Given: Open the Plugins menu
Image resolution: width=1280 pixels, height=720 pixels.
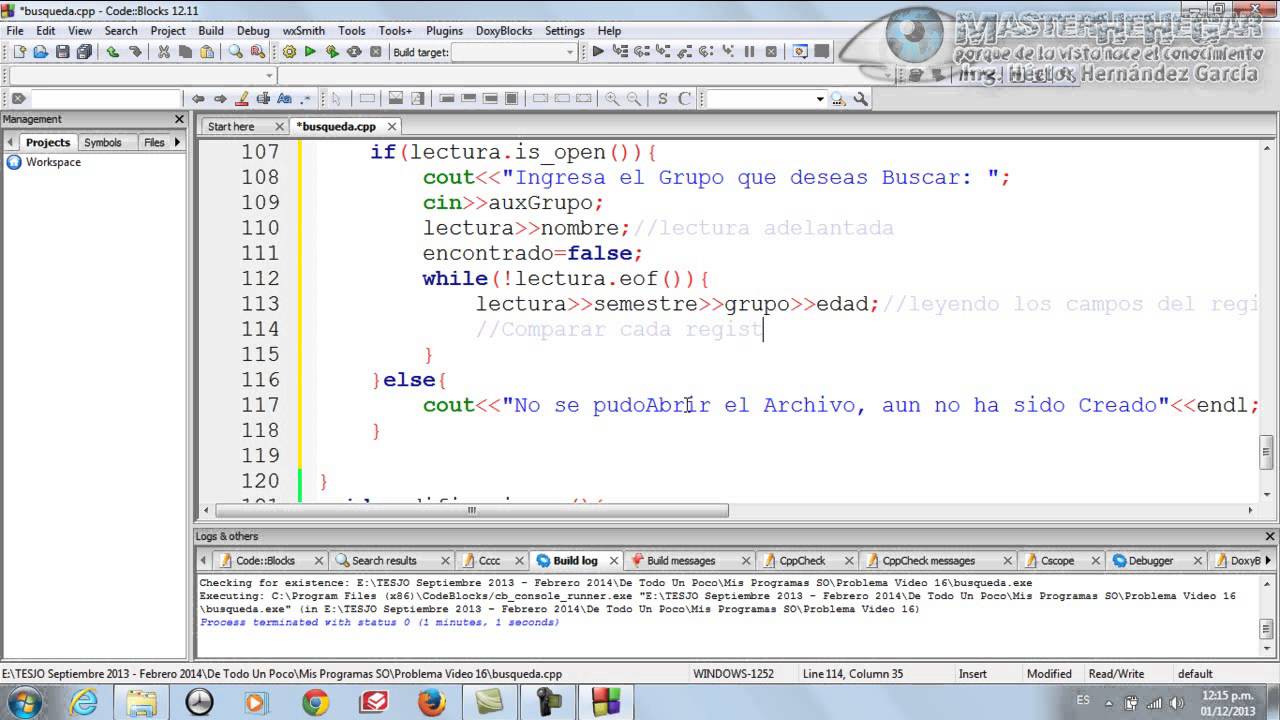Looking at the screenshot, I should [444, 31].
